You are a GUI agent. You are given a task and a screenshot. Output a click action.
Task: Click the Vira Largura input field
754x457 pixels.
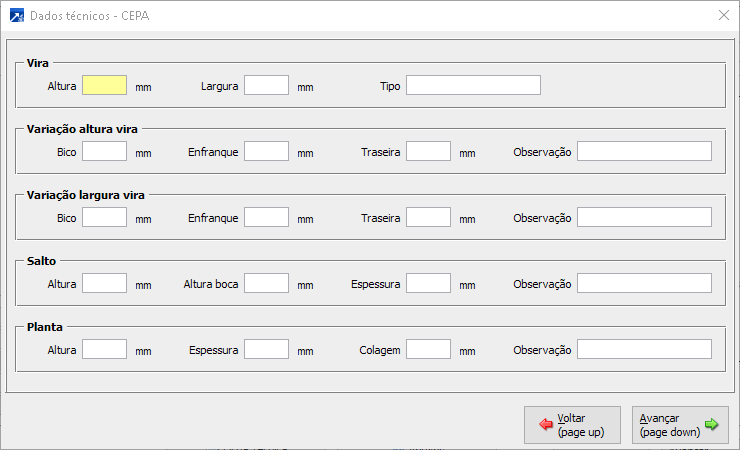coord(266,86)
